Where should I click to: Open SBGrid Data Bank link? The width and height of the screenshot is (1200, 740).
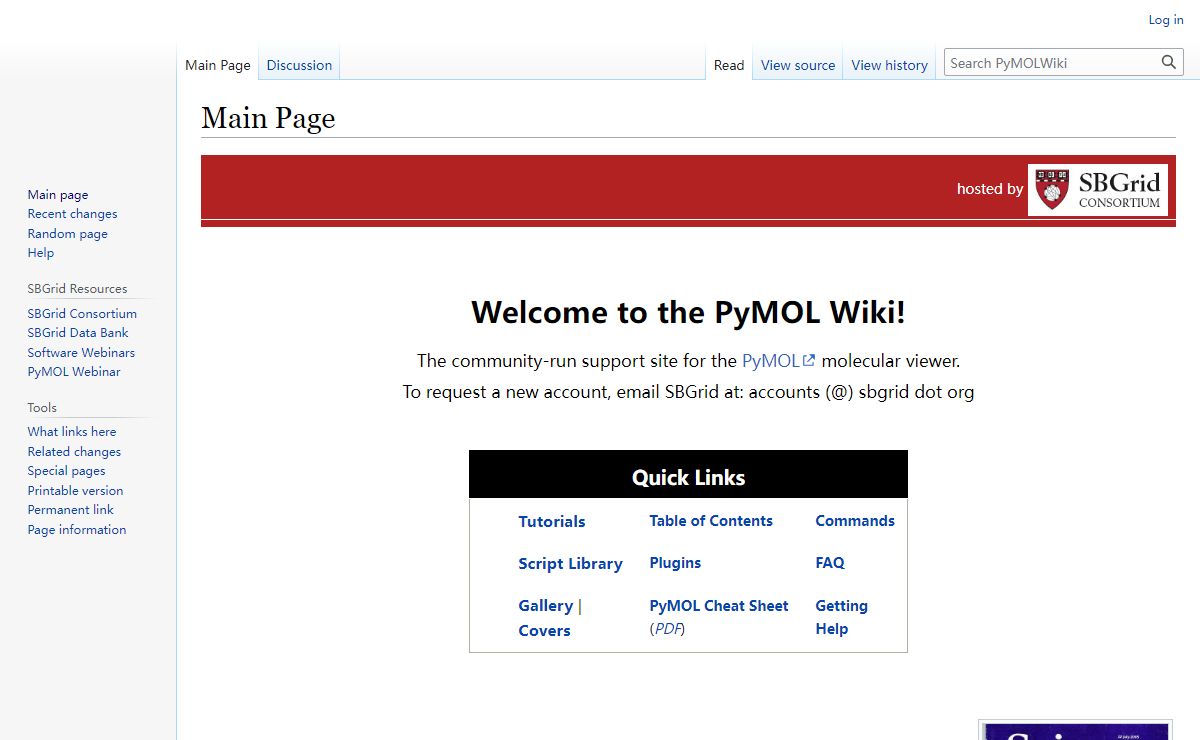tap(78, 333)
